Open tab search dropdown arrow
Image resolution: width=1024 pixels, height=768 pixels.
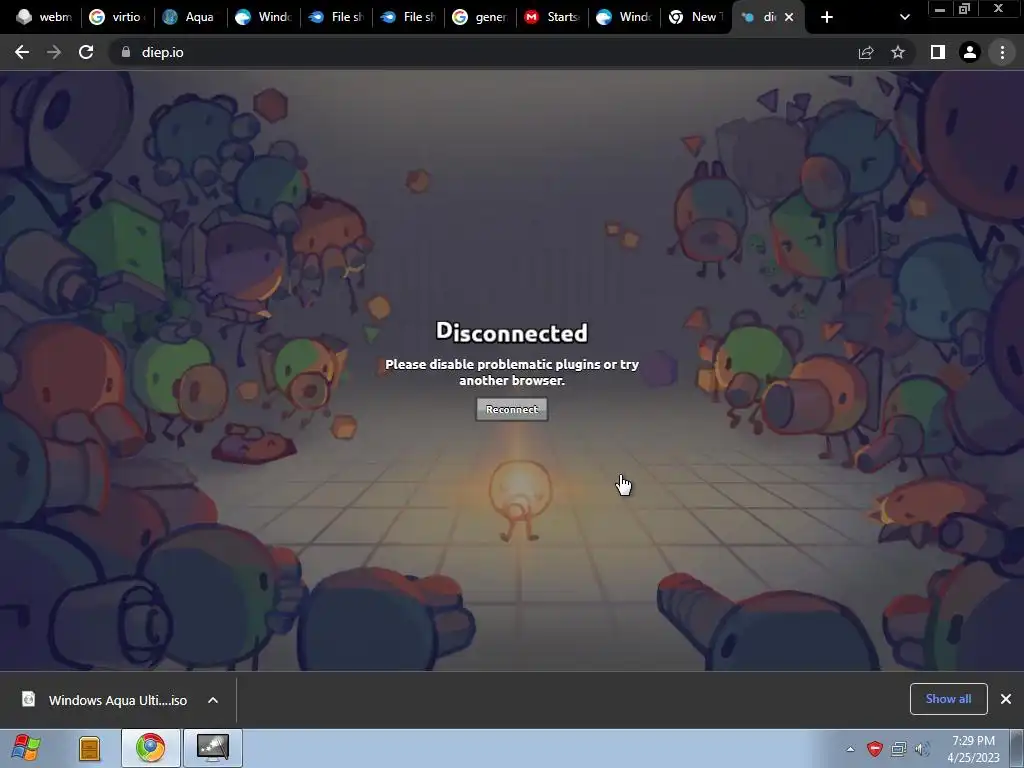pos(904,17)
